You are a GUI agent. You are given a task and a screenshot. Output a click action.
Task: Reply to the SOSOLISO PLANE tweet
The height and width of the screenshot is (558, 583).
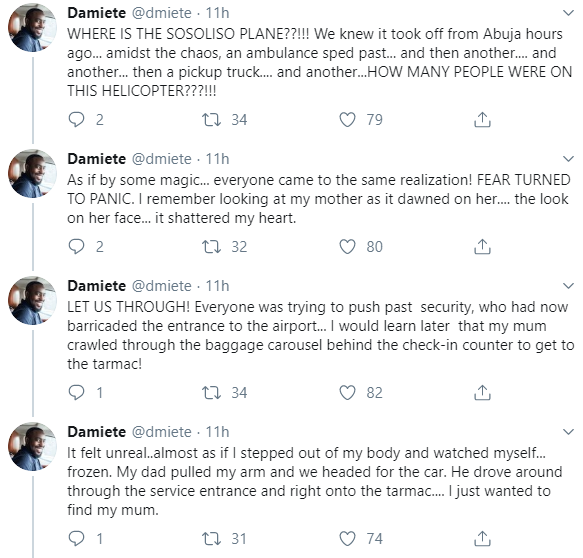(x=77, y=120)
